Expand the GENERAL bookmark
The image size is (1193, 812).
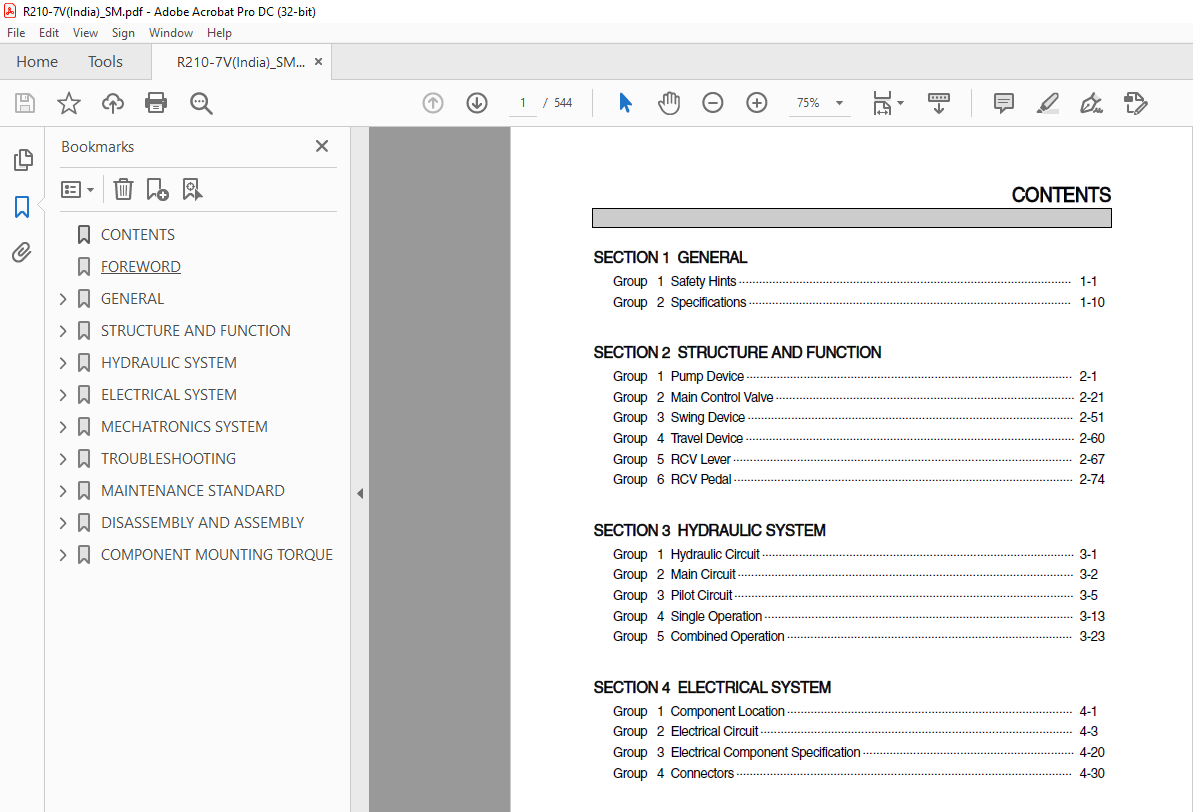[63, 299]
